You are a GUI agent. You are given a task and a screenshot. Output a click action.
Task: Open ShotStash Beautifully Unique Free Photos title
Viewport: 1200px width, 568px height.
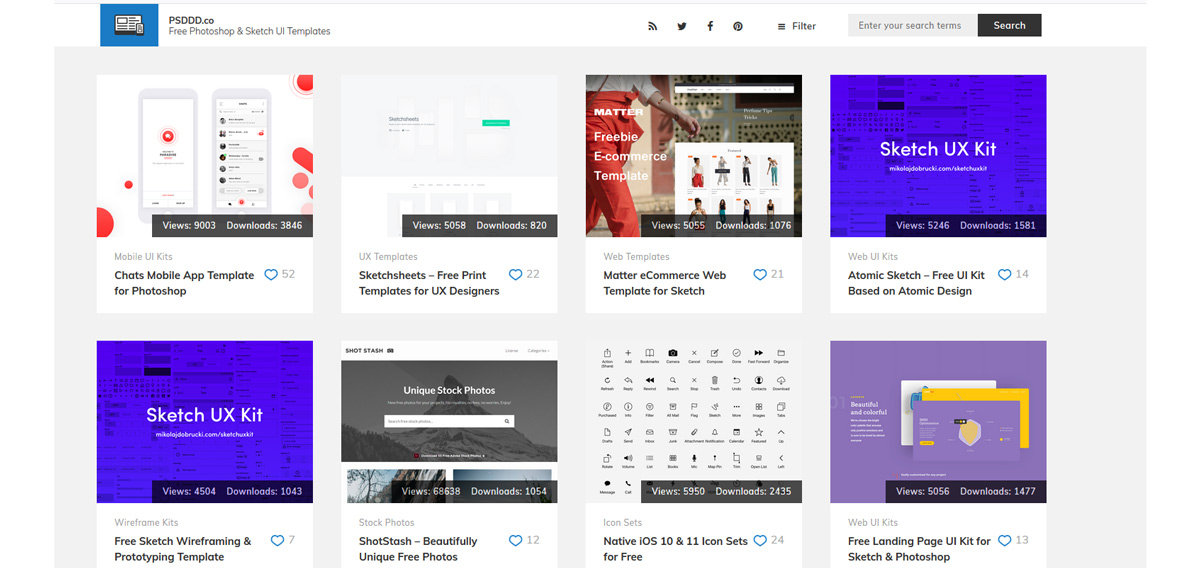(x=418, y=549)
